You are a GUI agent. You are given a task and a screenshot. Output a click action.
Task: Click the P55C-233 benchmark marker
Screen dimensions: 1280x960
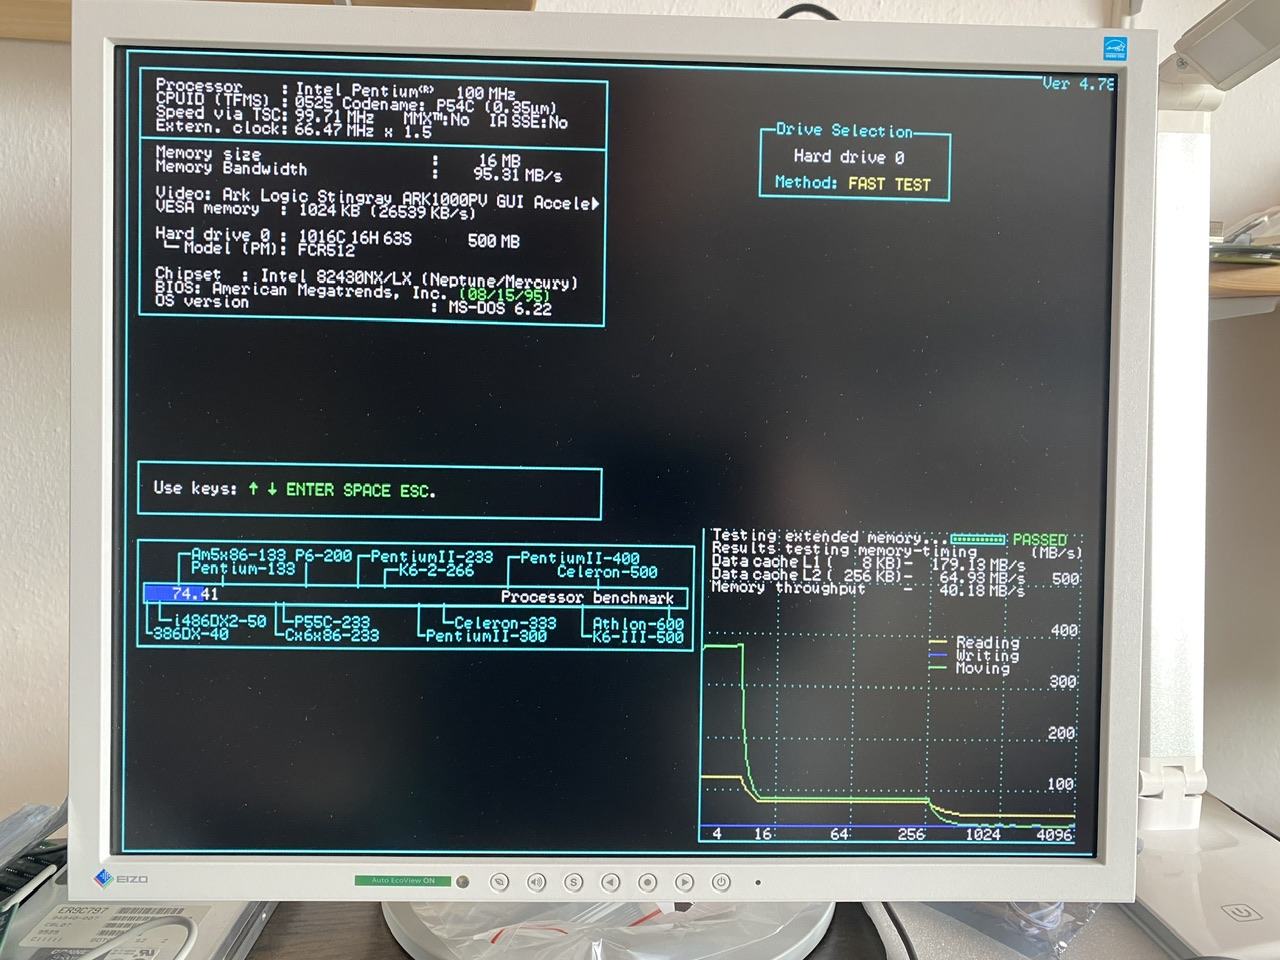[332, 621]
